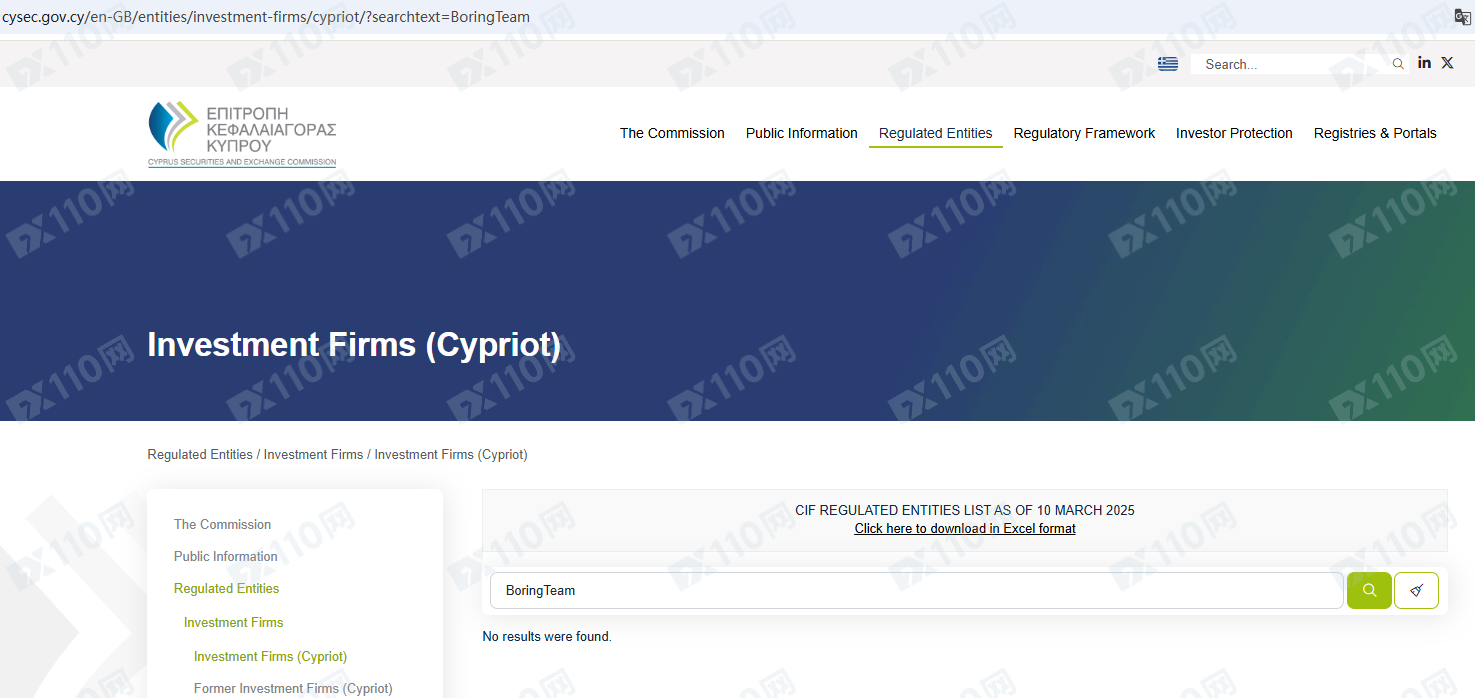The width and height of the screenshot is (1475, 698).
Task: Open Regulatory Framework menu
Action: point(1084,133)
